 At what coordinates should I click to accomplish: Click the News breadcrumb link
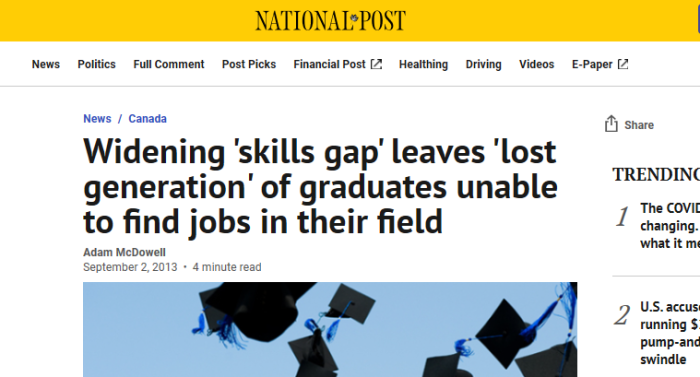(97, 119)
